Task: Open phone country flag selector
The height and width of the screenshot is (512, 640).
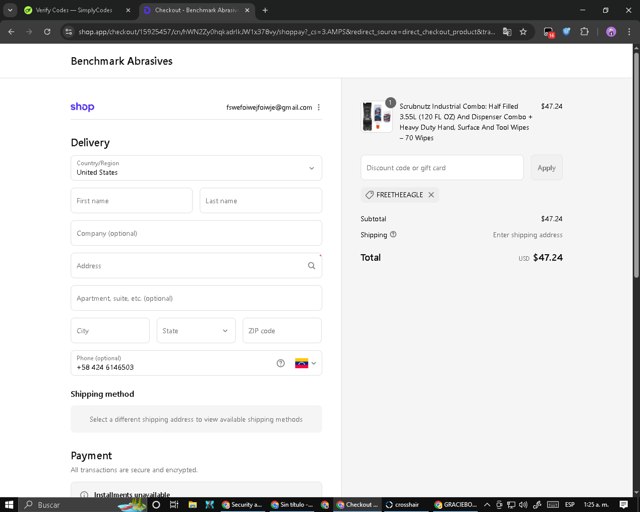Action: (305, 363)
